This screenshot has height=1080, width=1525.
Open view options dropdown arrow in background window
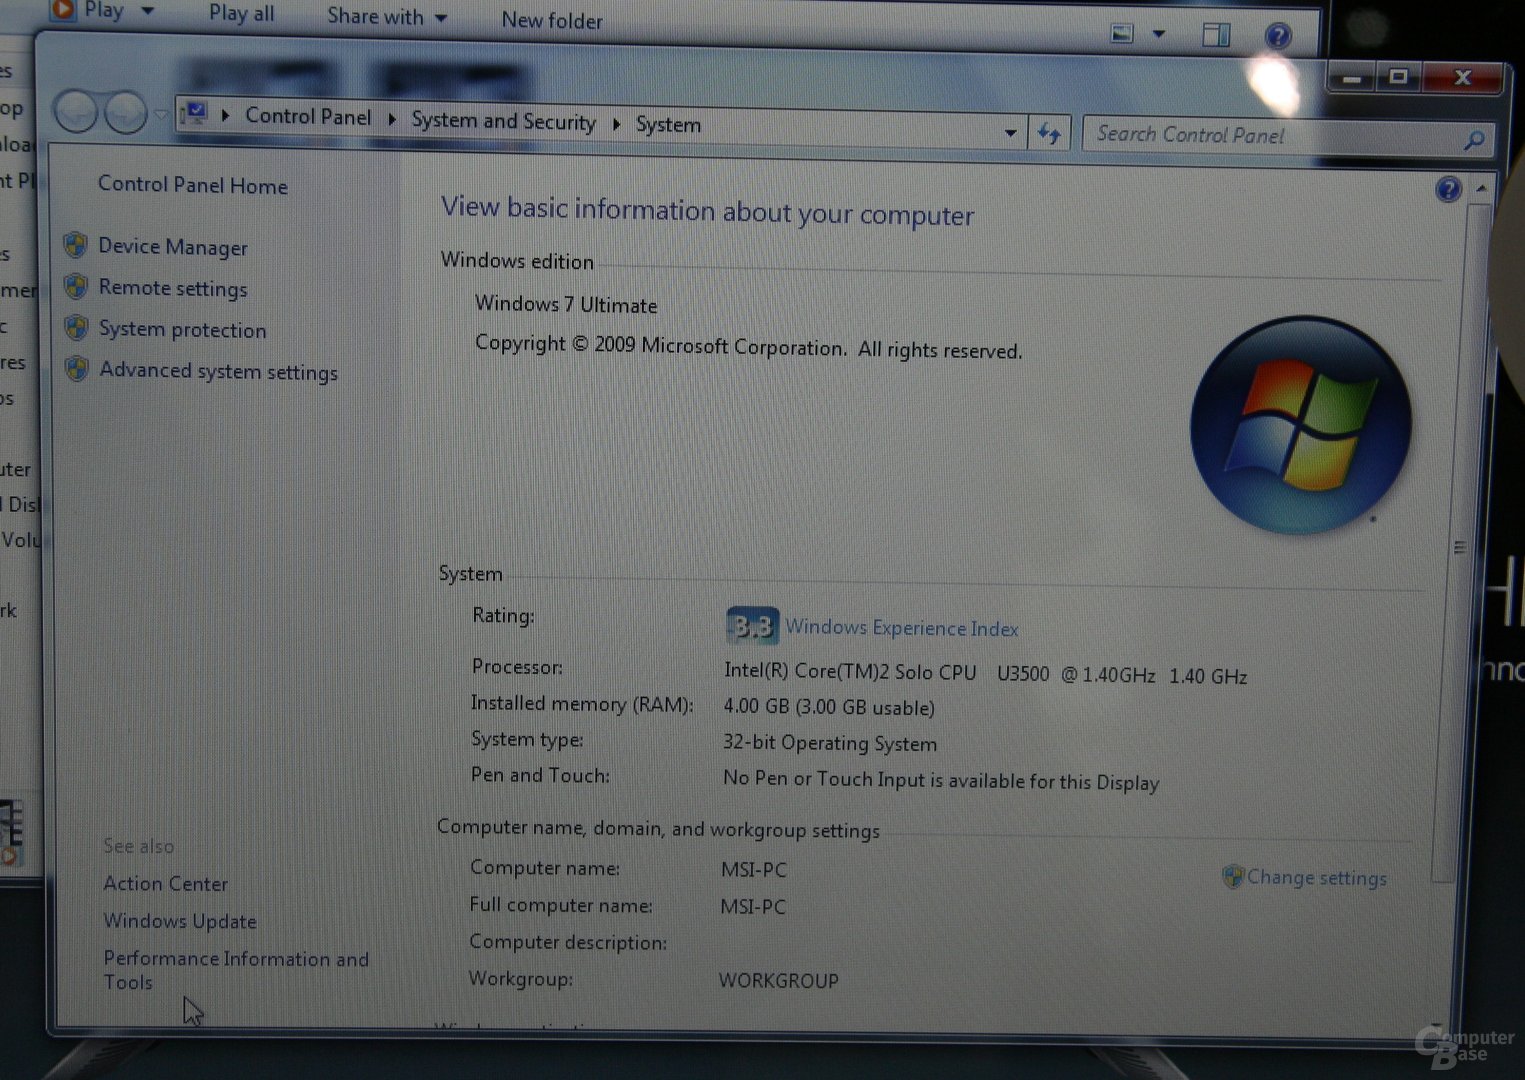click(x=1159, y=34)
